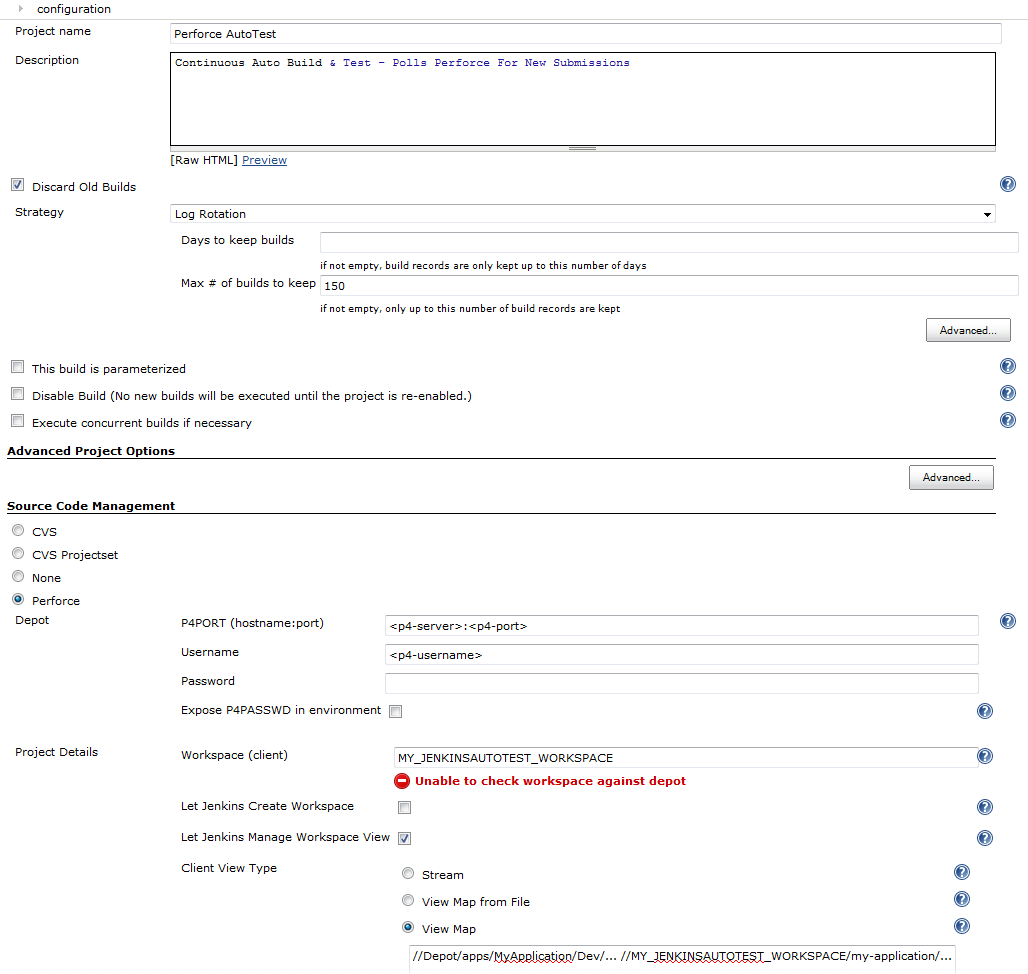Click the P4PORT hostname:port field
The image size is (1028, 974).
681,625
